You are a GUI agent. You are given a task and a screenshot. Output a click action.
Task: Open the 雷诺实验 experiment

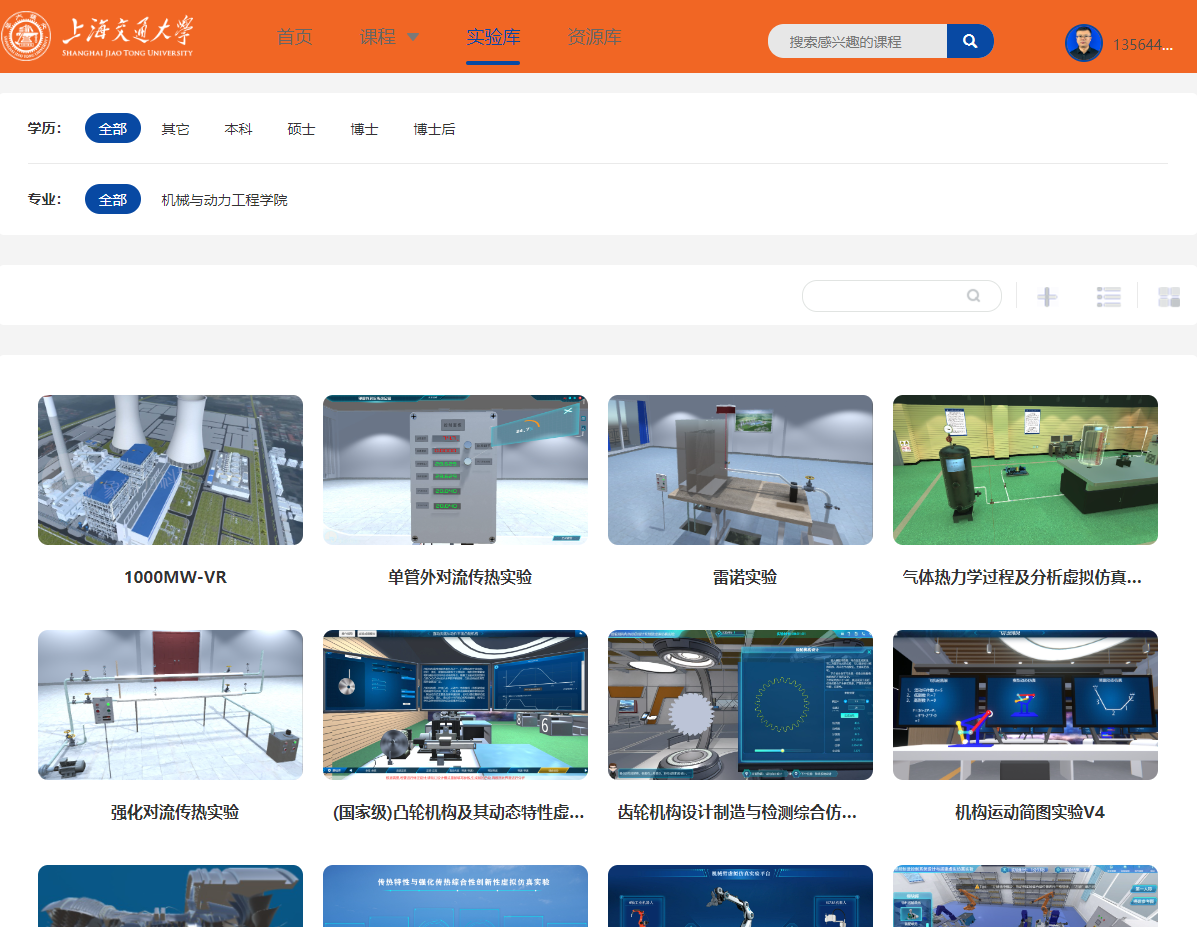(x=740, y=470)
